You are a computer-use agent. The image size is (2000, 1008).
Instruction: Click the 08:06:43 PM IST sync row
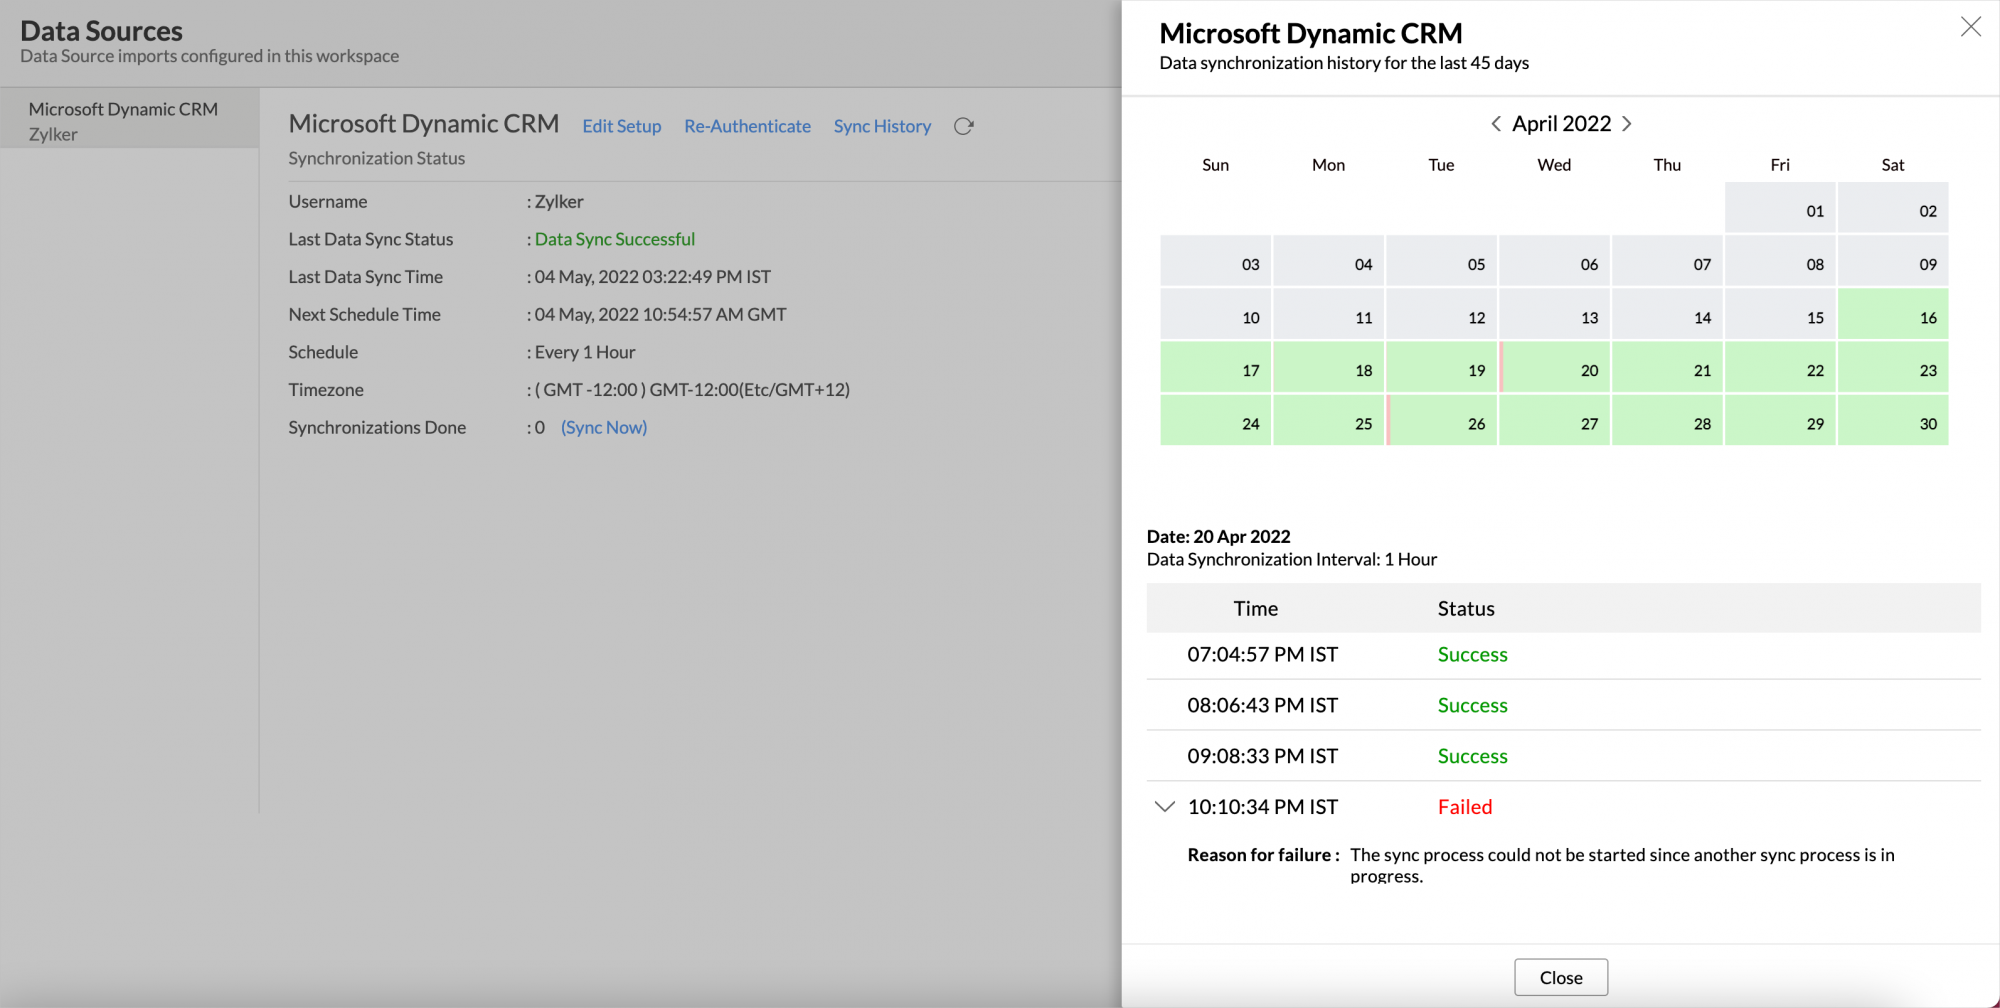(1563, 705)
